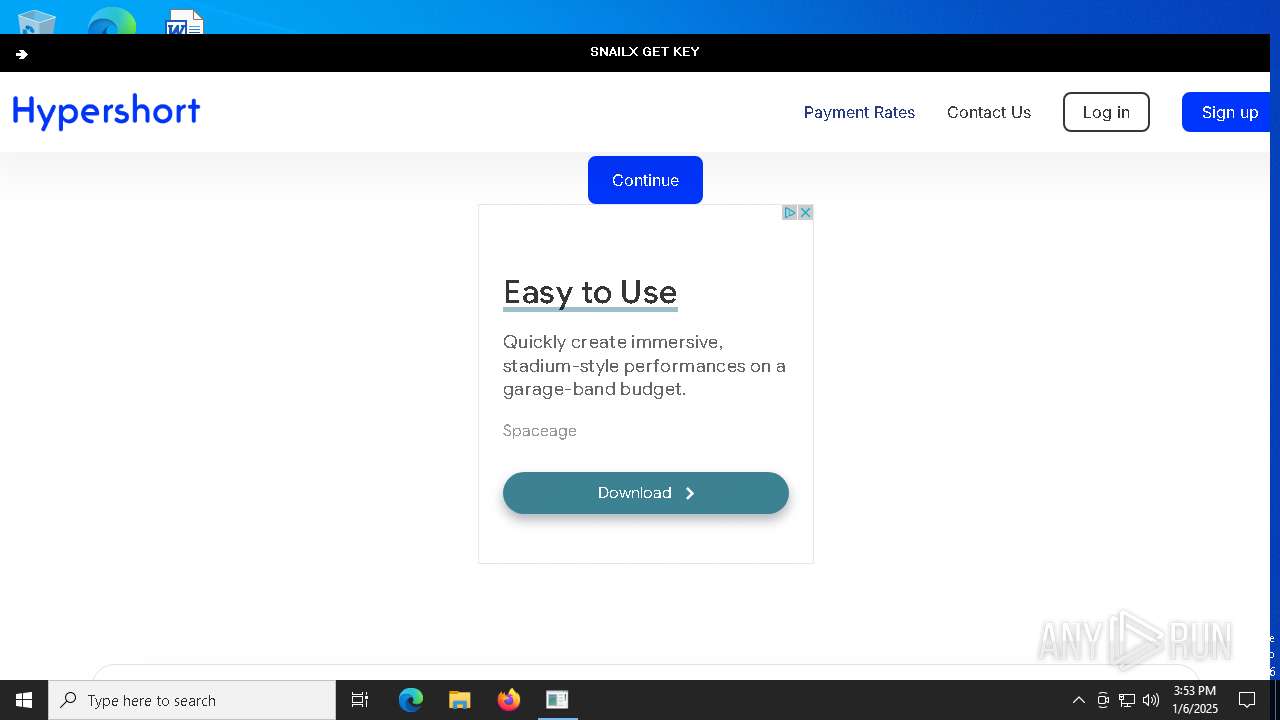Open the Windows Start menu
This screenshot has height=720, width=1280.
24,700
